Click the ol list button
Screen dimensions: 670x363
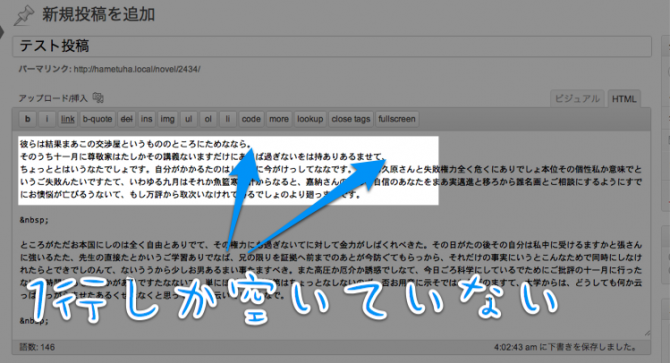coord(208,119)
